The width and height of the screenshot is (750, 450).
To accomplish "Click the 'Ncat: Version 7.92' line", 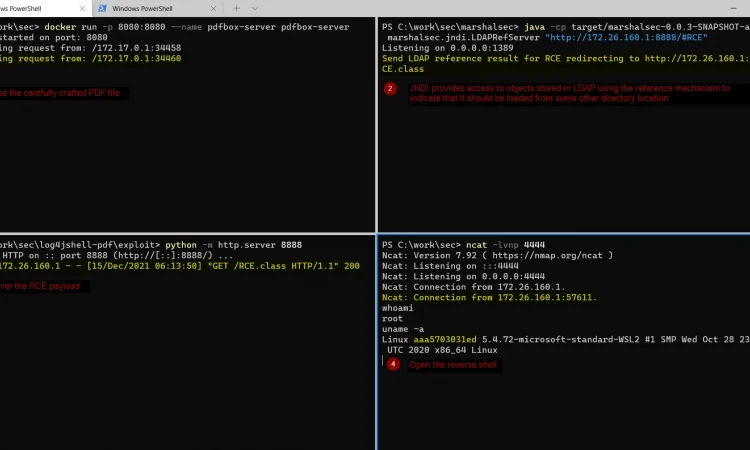I will pos(497,255).
